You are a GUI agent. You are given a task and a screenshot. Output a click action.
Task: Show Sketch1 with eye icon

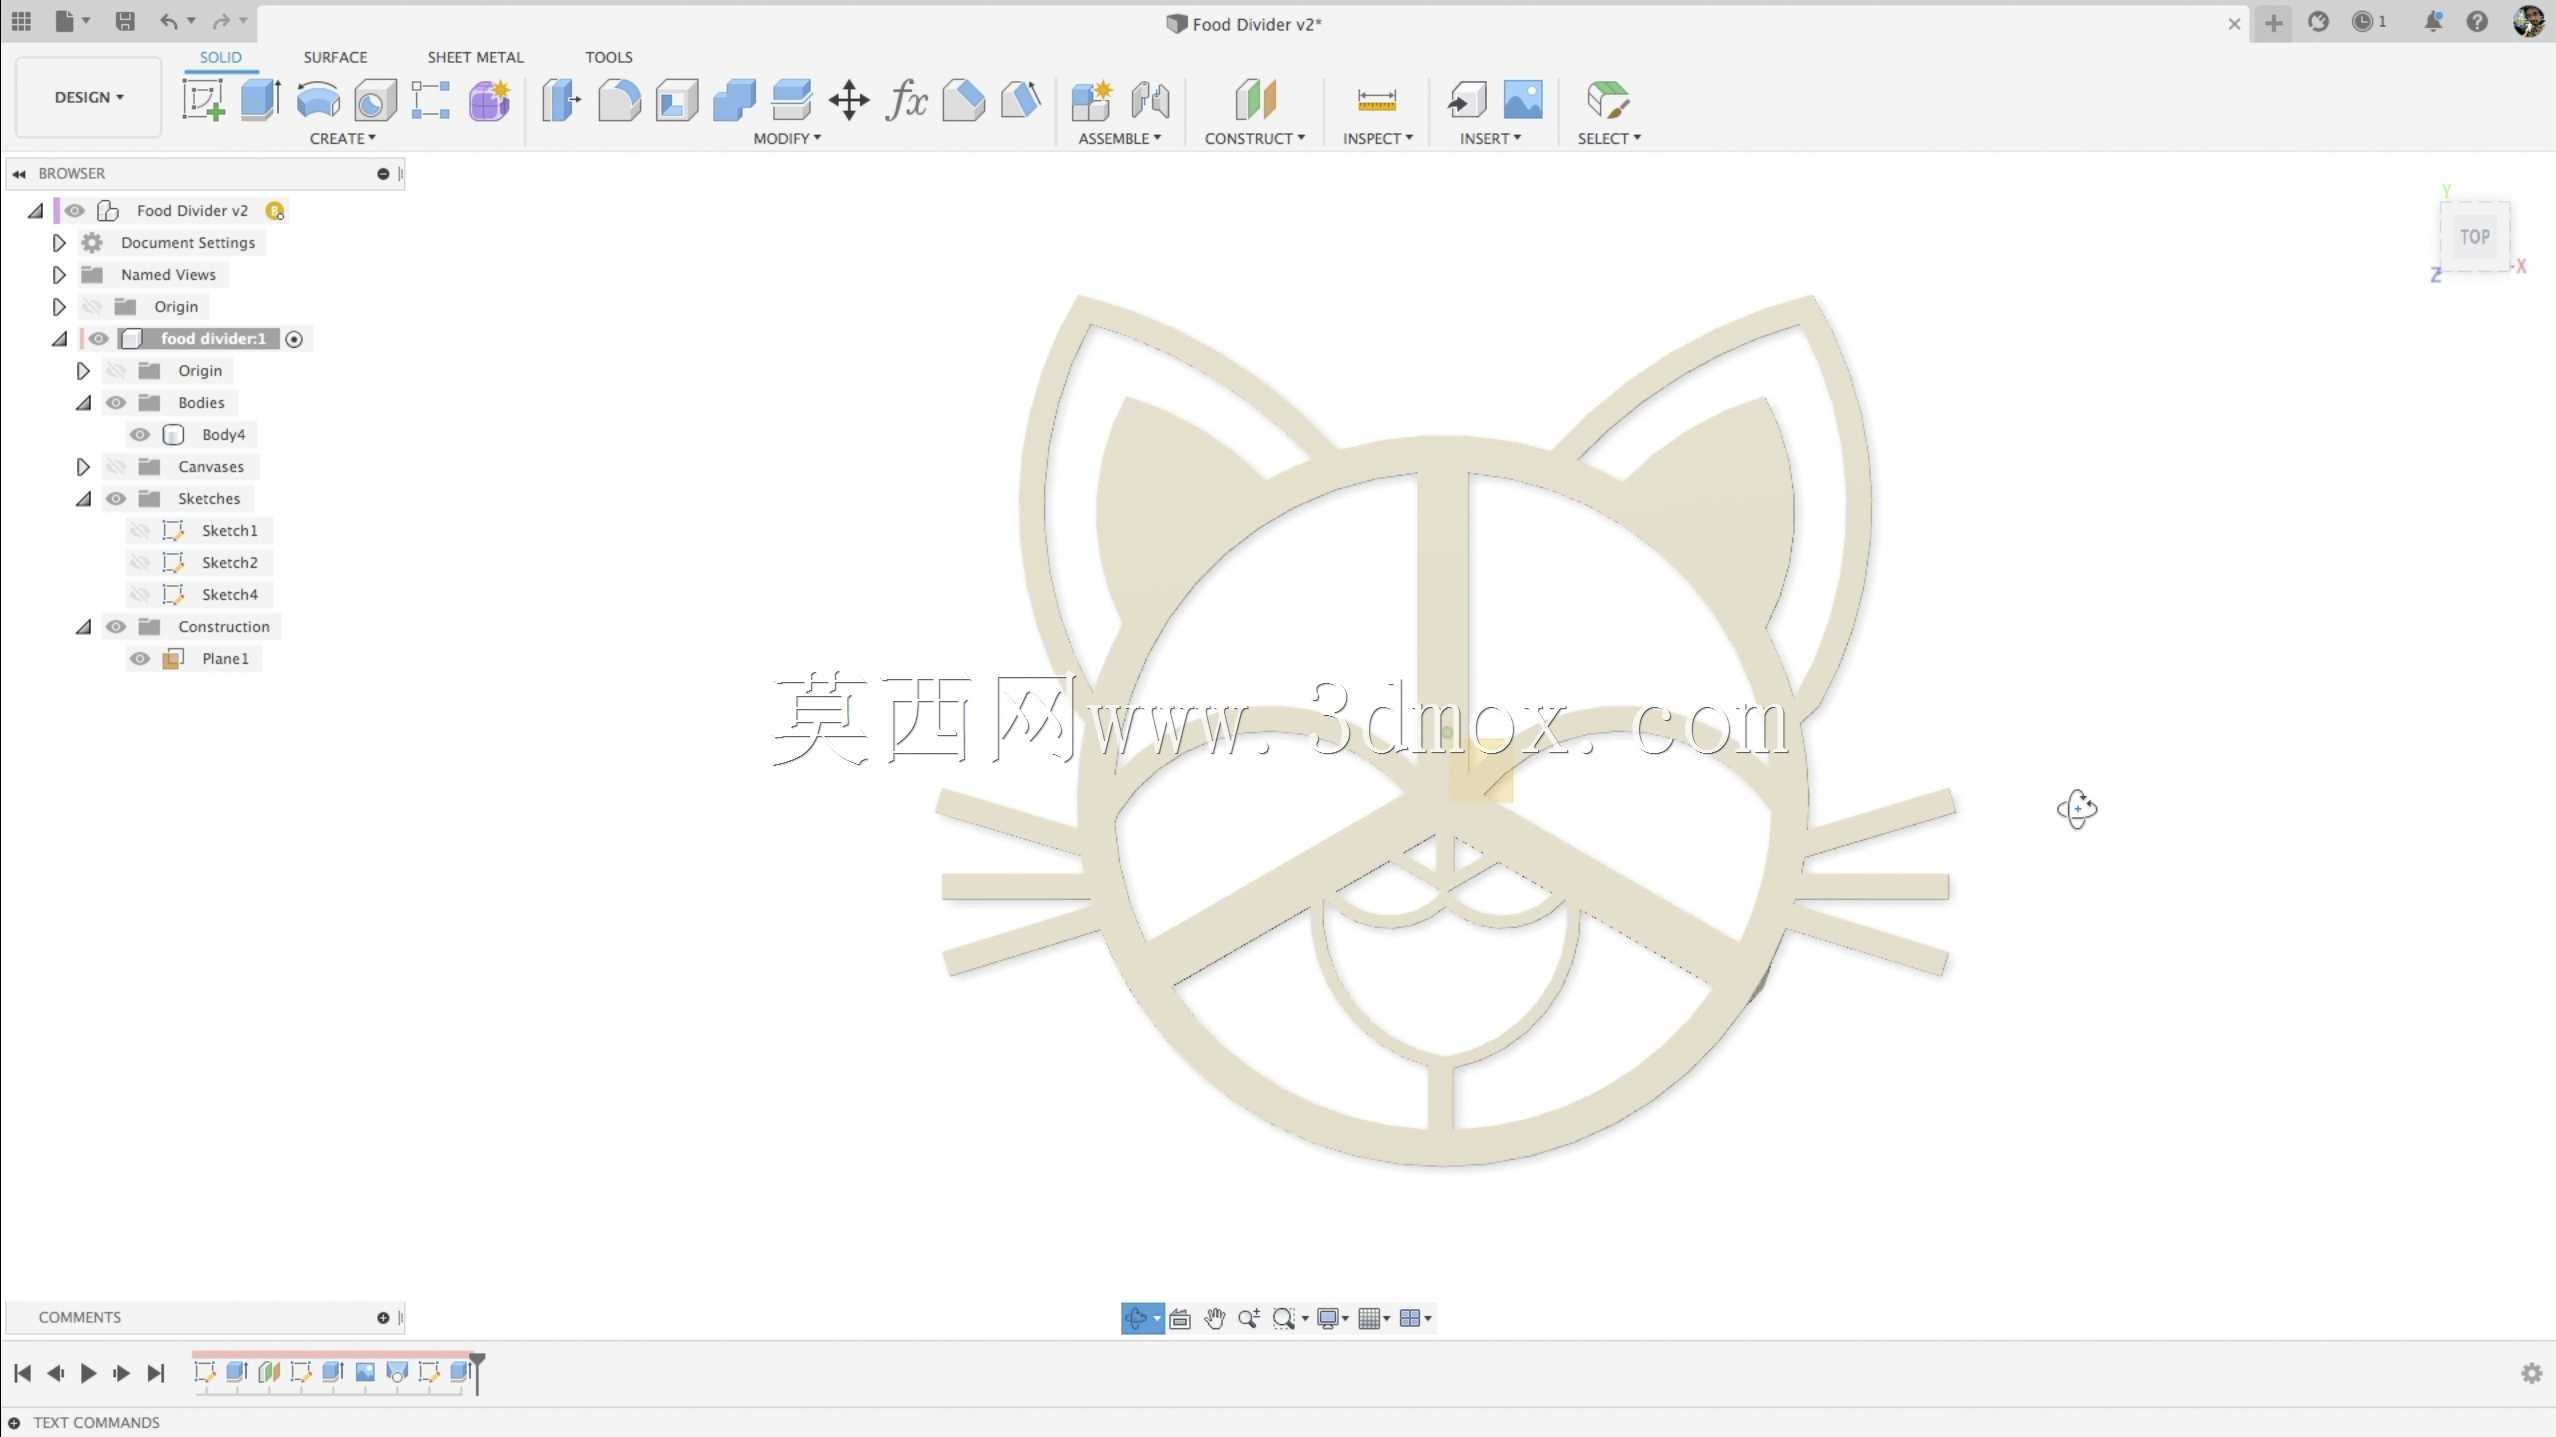point(140,531)
